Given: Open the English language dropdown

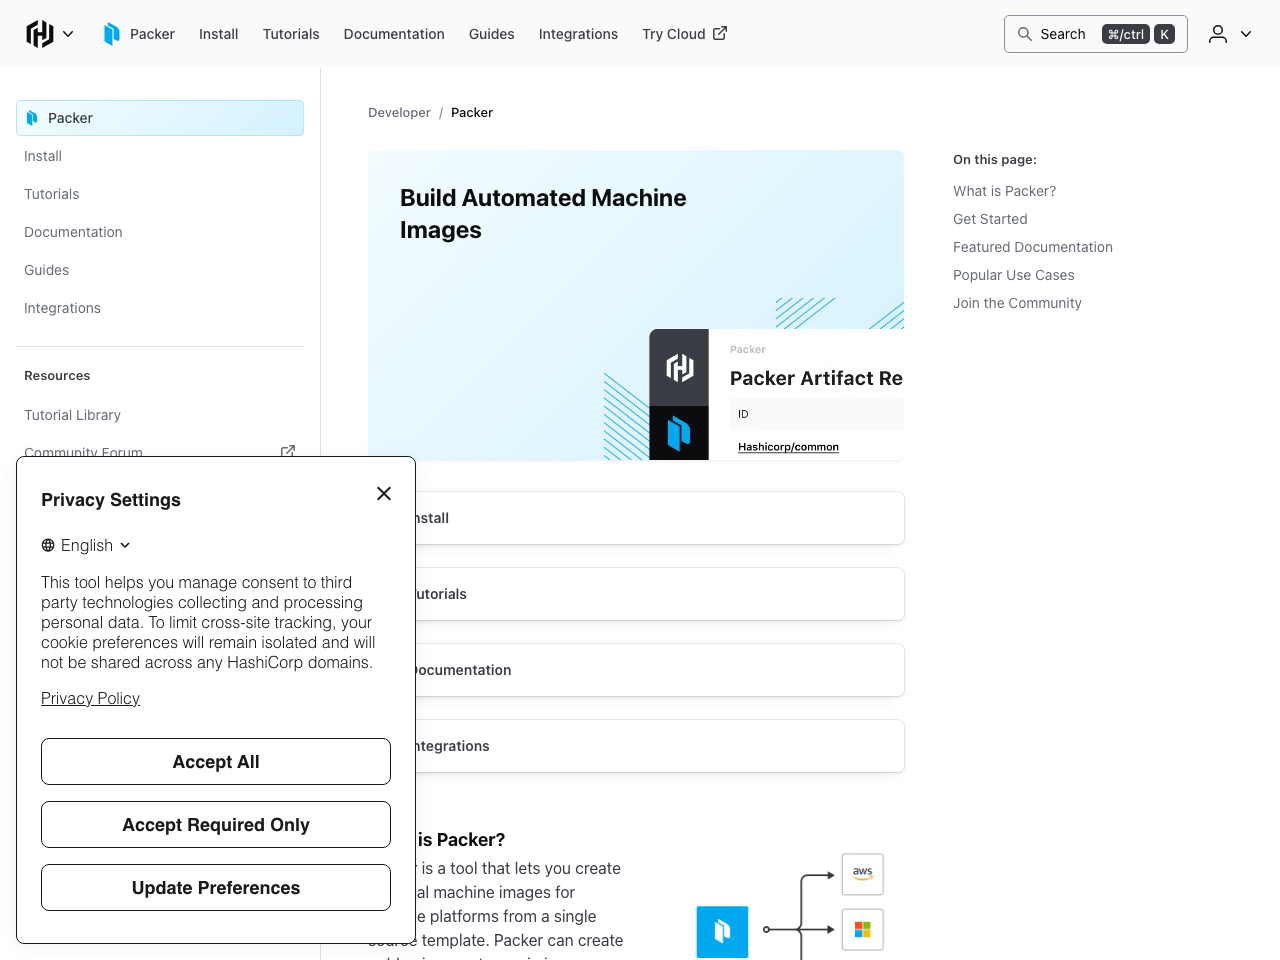Looking at the screenshot, I should tap(86, 545).
